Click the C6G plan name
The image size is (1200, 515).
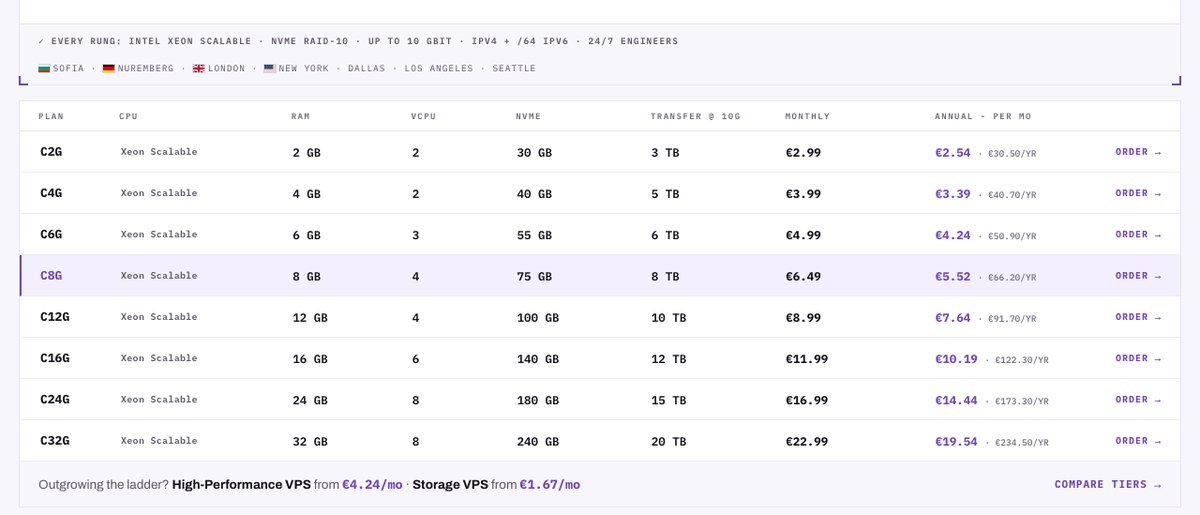51,235
